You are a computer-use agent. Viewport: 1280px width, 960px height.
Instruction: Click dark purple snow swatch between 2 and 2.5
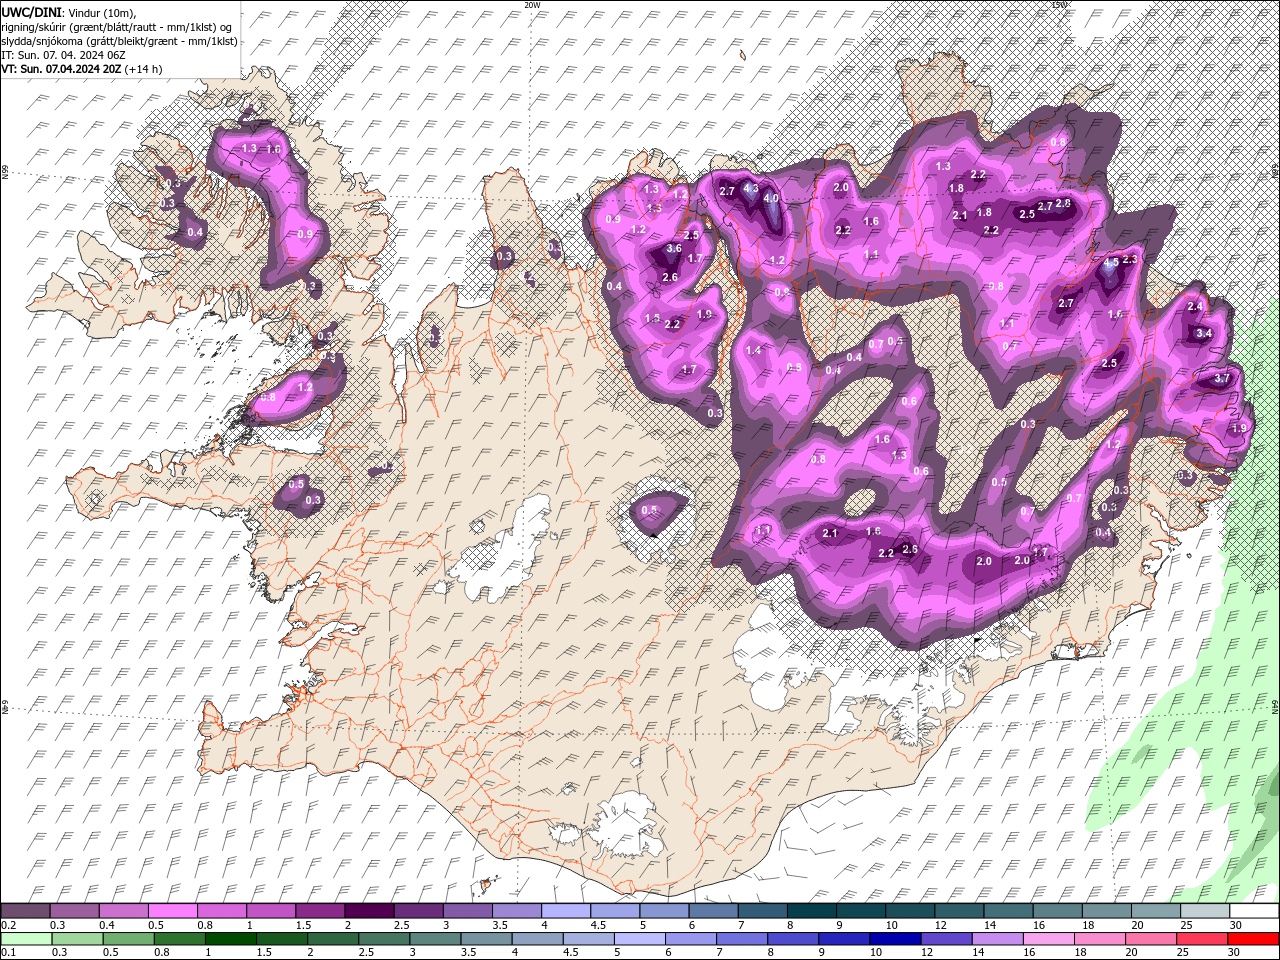(x=369, y=911)
